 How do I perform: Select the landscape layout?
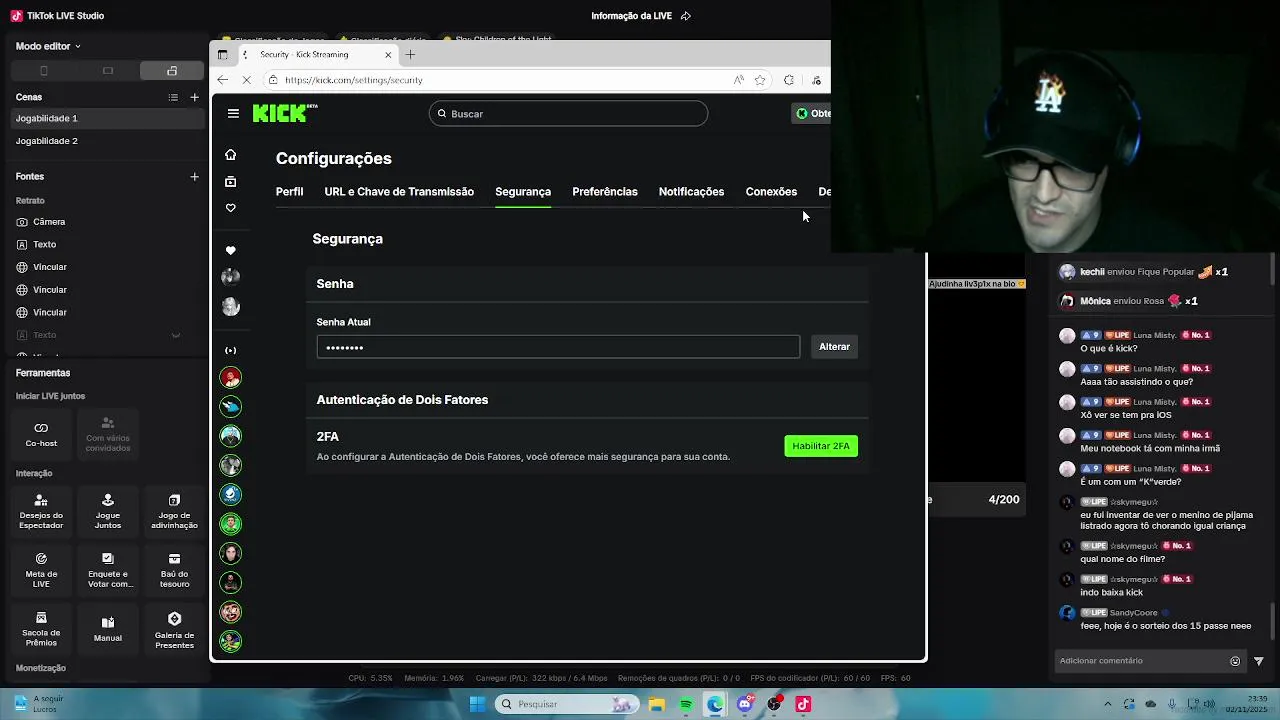click(108, 71)
